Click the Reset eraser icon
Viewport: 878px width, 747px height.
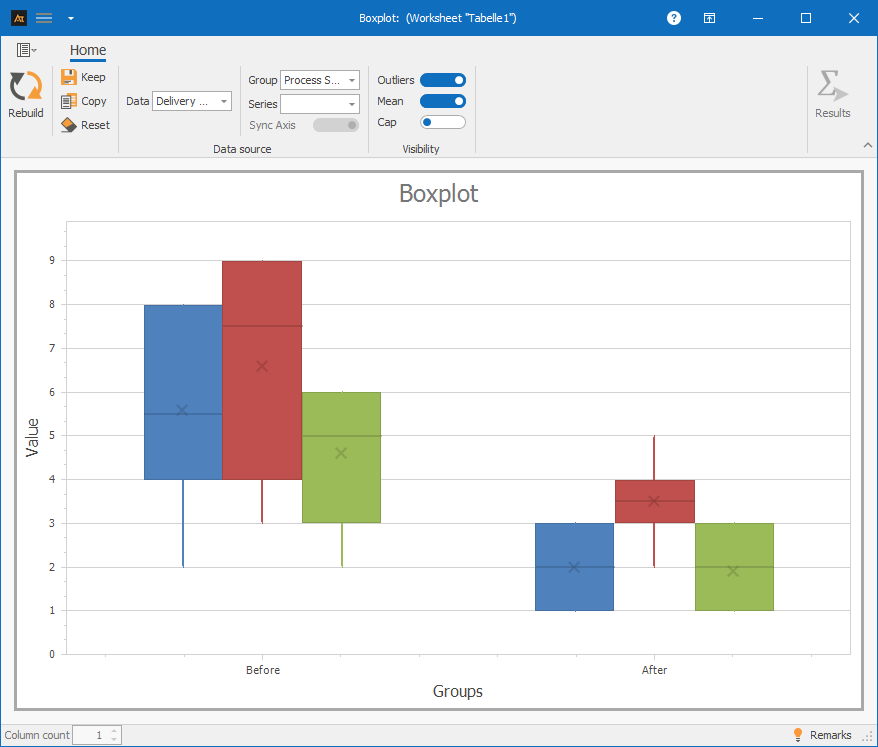pyautogui.click(x=69, y=125)
